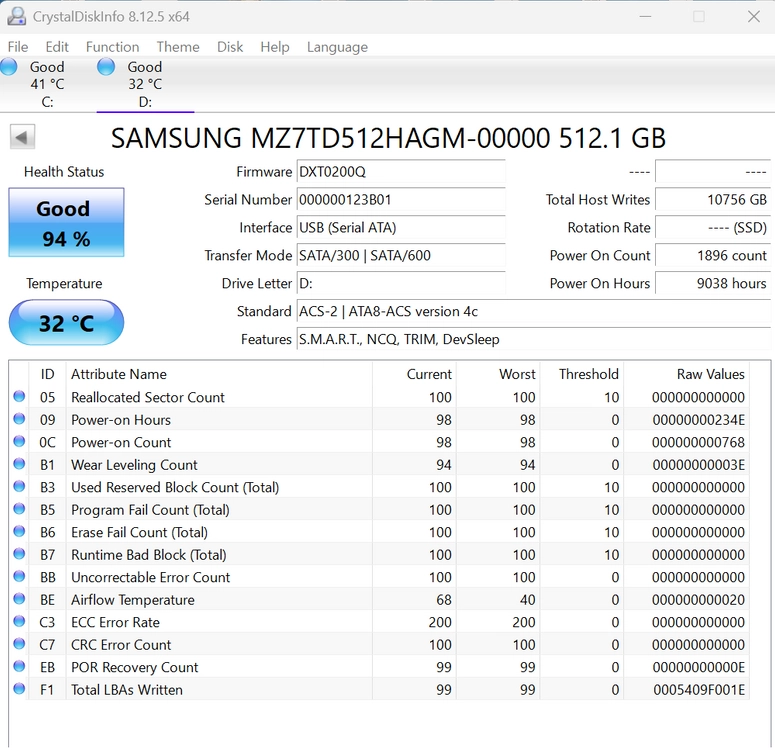Screen dimensions: 775x750
Task: Select the Wear Leveling Count attribute name
Action: coord(134,465)
